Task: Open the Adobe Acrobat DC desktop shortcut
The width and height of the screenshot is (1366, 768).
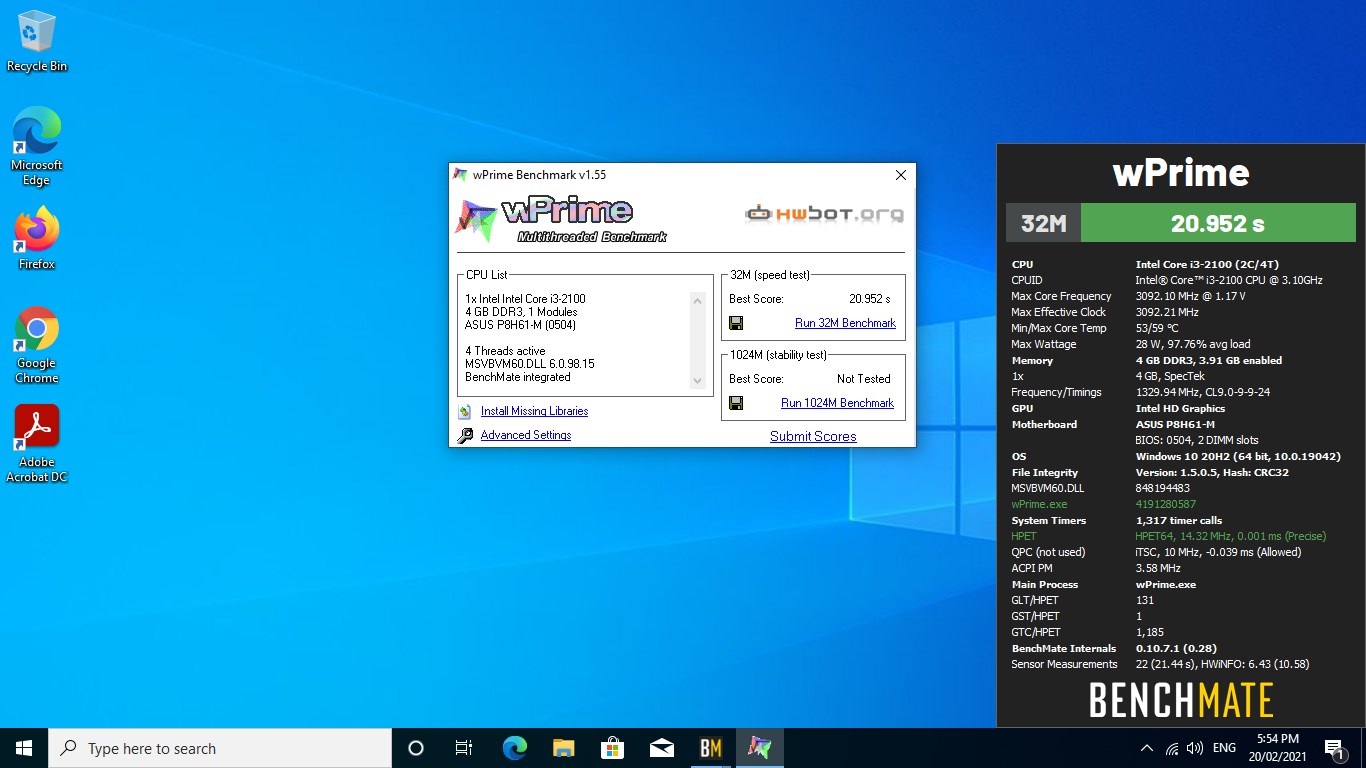Action: (37, 443)
